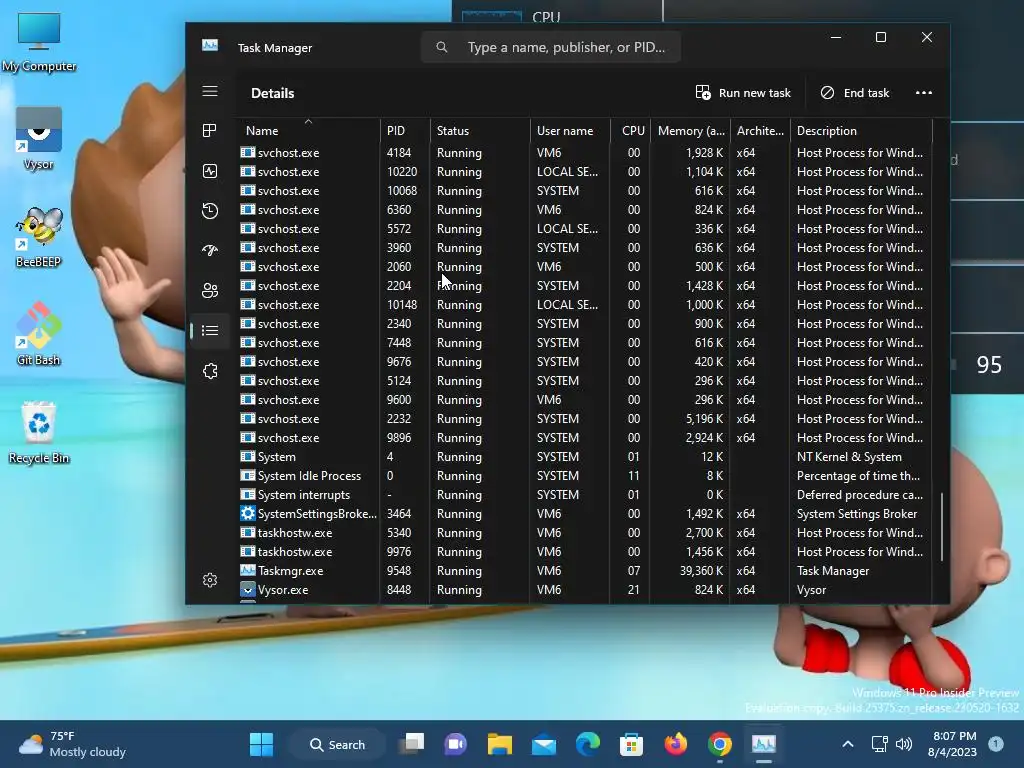
Task: Open the Recycle Bin desktop icon
Action: [39, 433]
